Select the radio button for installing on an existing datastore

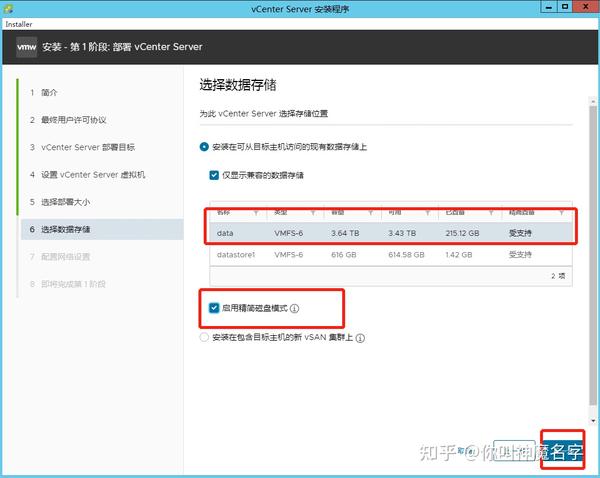[x=204, y=147]
